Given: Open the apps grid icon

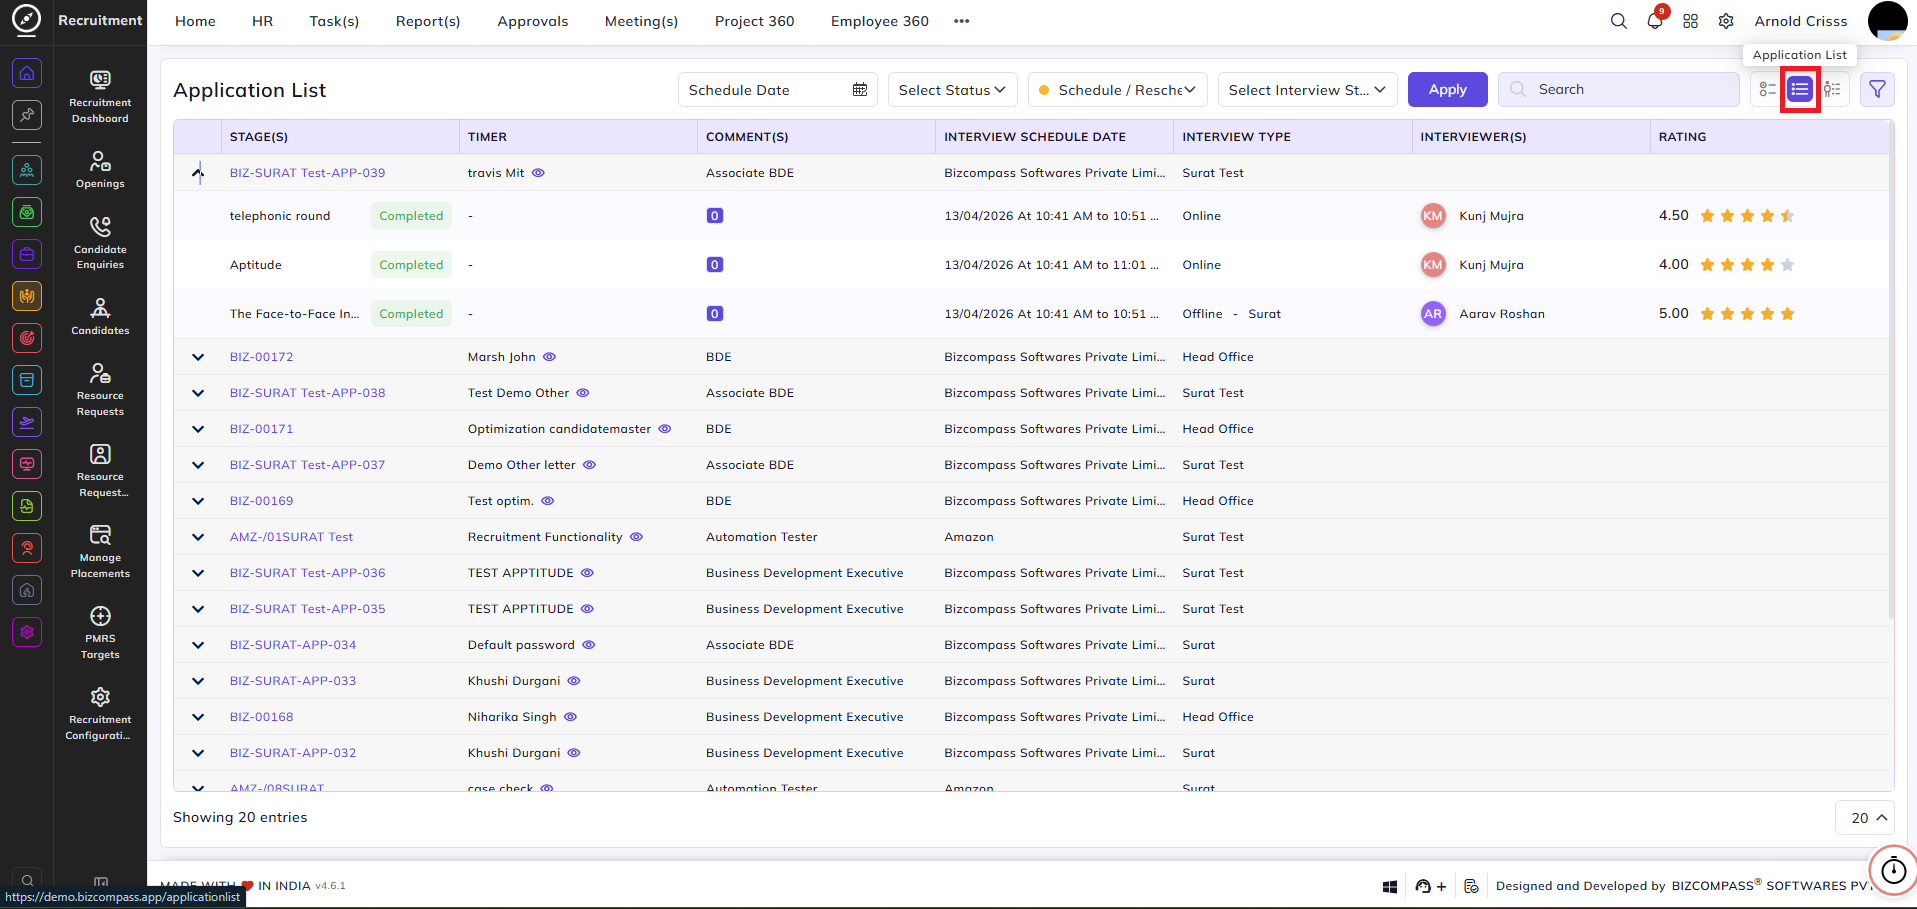Looking at the screenshot, I should 1690,21.
